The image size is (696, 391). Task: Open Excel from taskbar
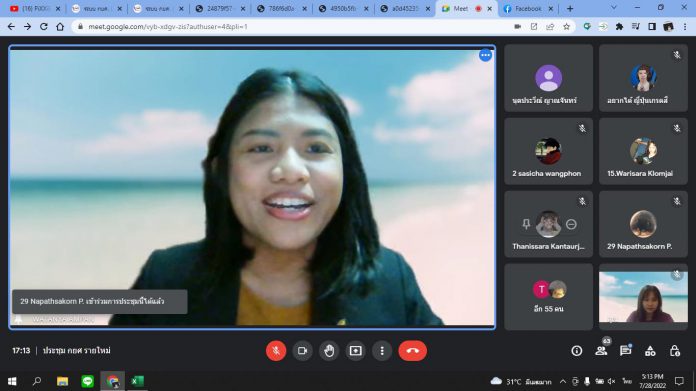(x=137, y=381)
